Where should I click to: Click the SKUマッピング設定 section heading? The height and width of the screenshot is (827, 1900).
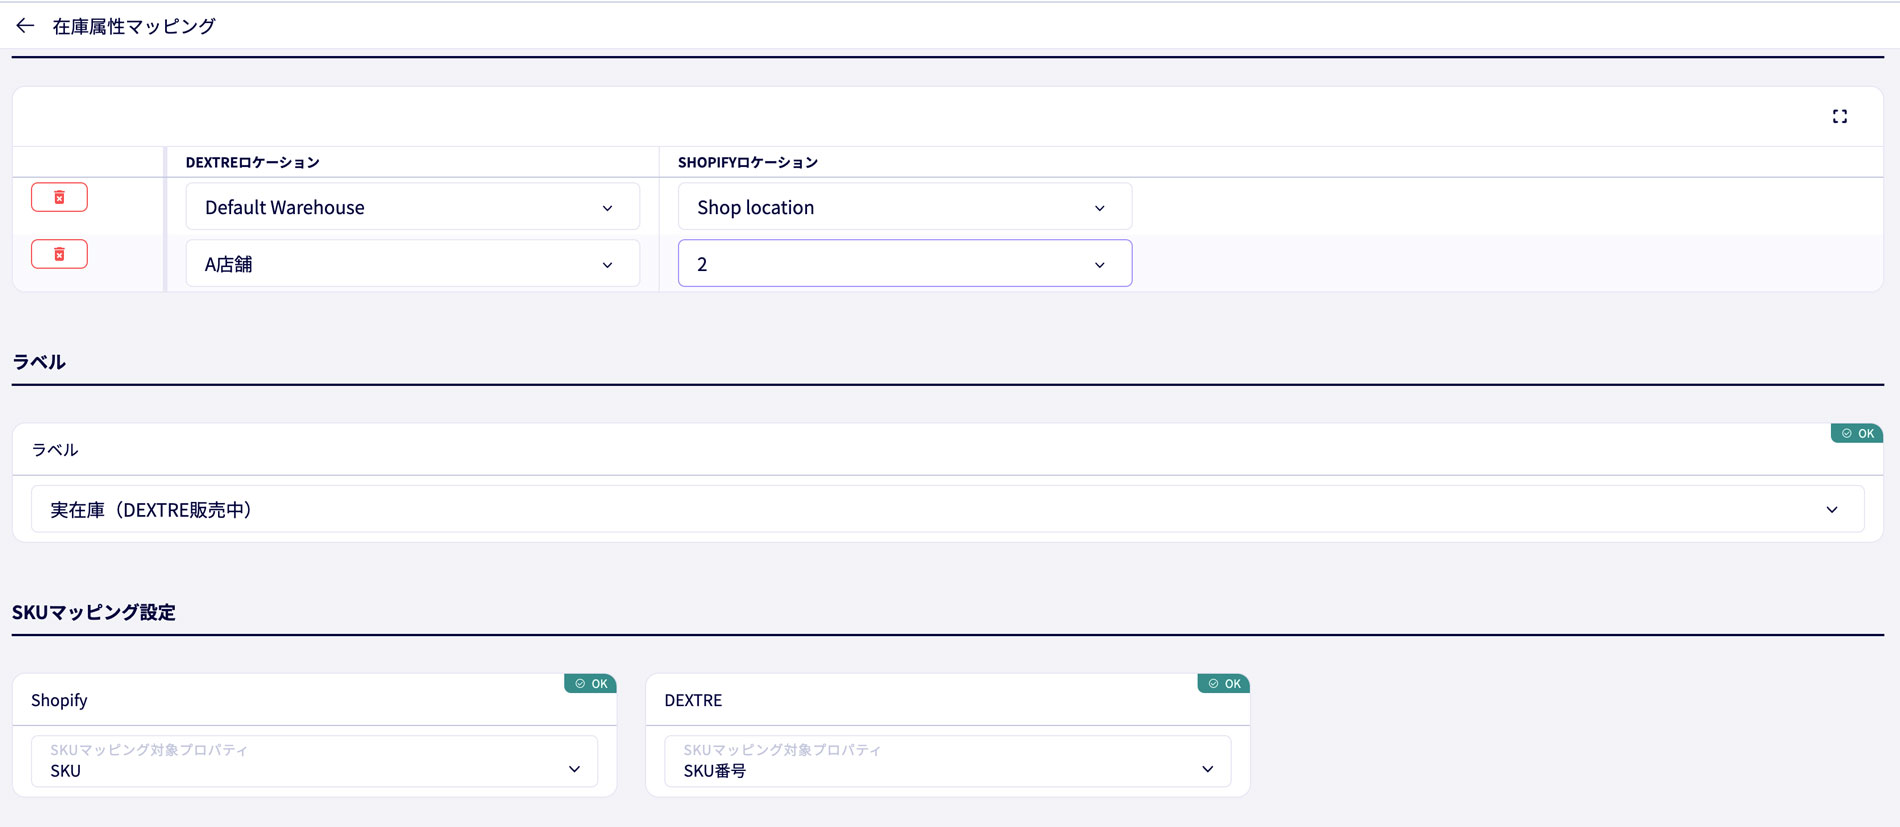94,612
